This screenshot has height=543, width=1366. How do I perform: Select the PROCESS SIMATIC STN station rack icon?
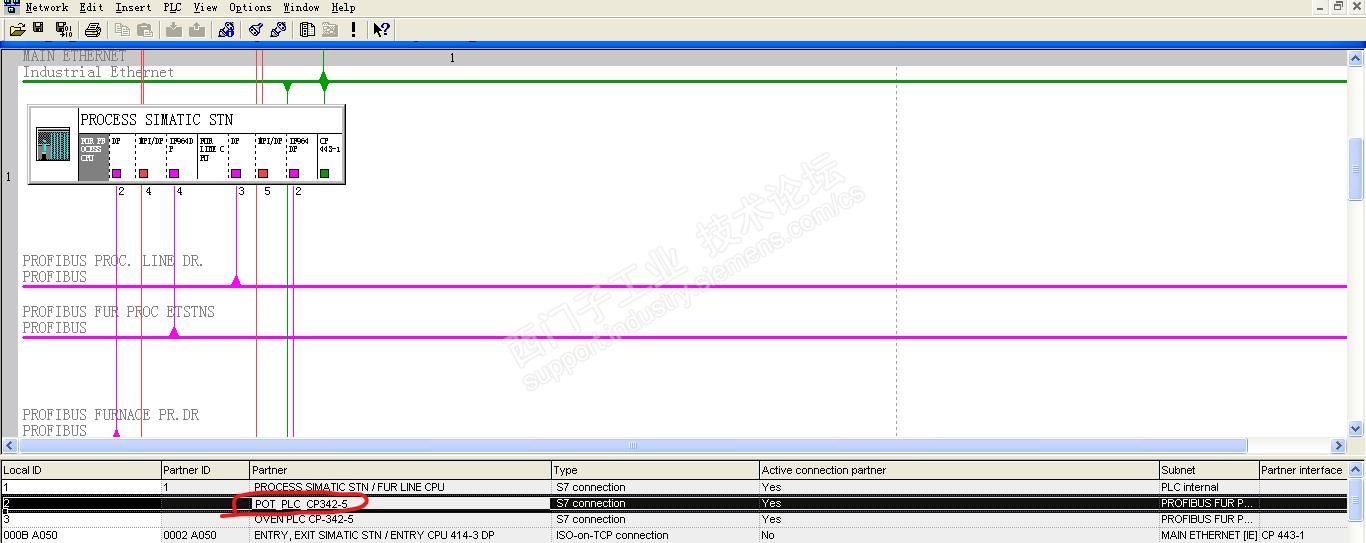point(54,144)
